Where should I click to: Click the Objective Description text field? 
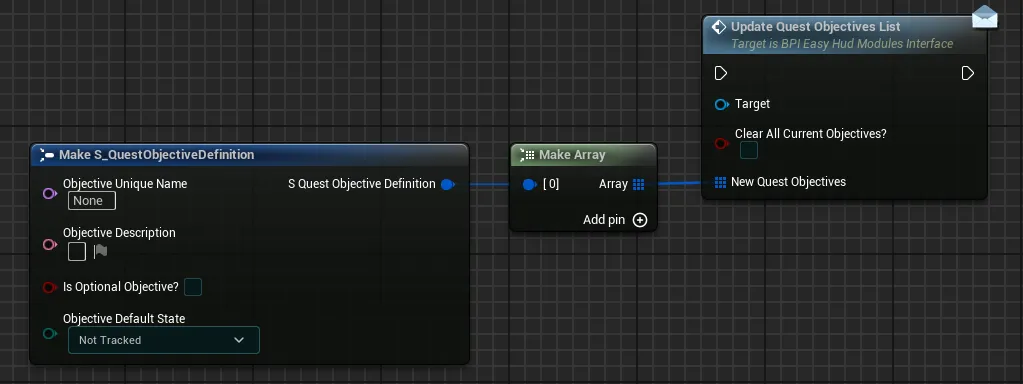pyautogui.click(x=77, y=252)
